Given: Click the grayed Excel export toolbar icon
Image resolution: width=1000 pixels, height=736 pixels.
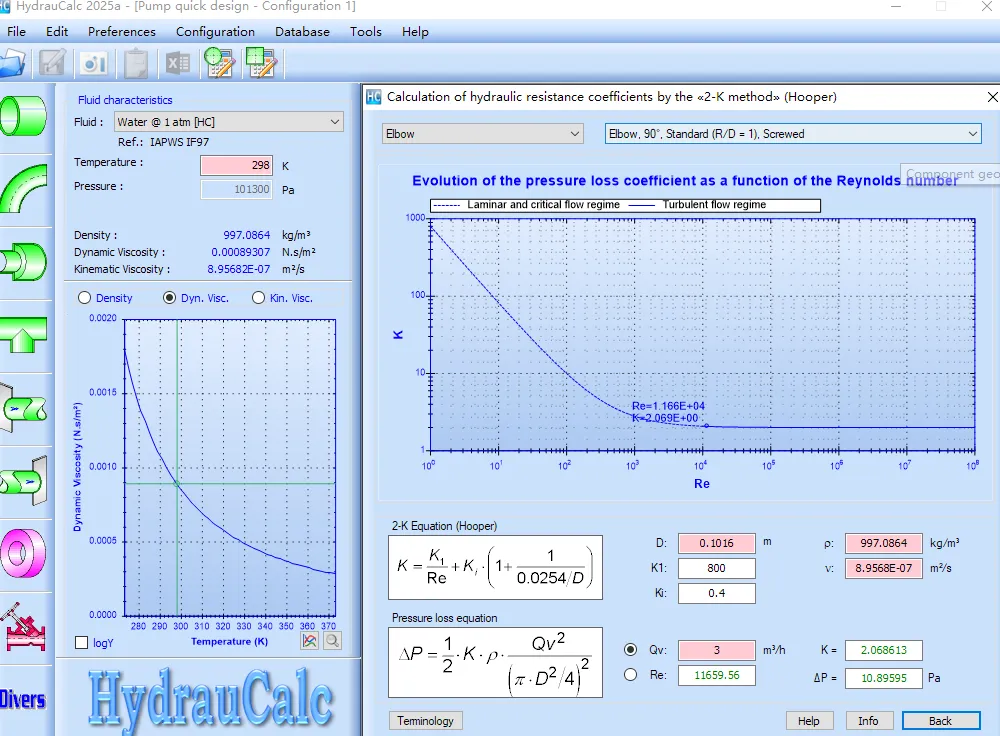Looking at the screenshot, I should (x=177, y=64).
